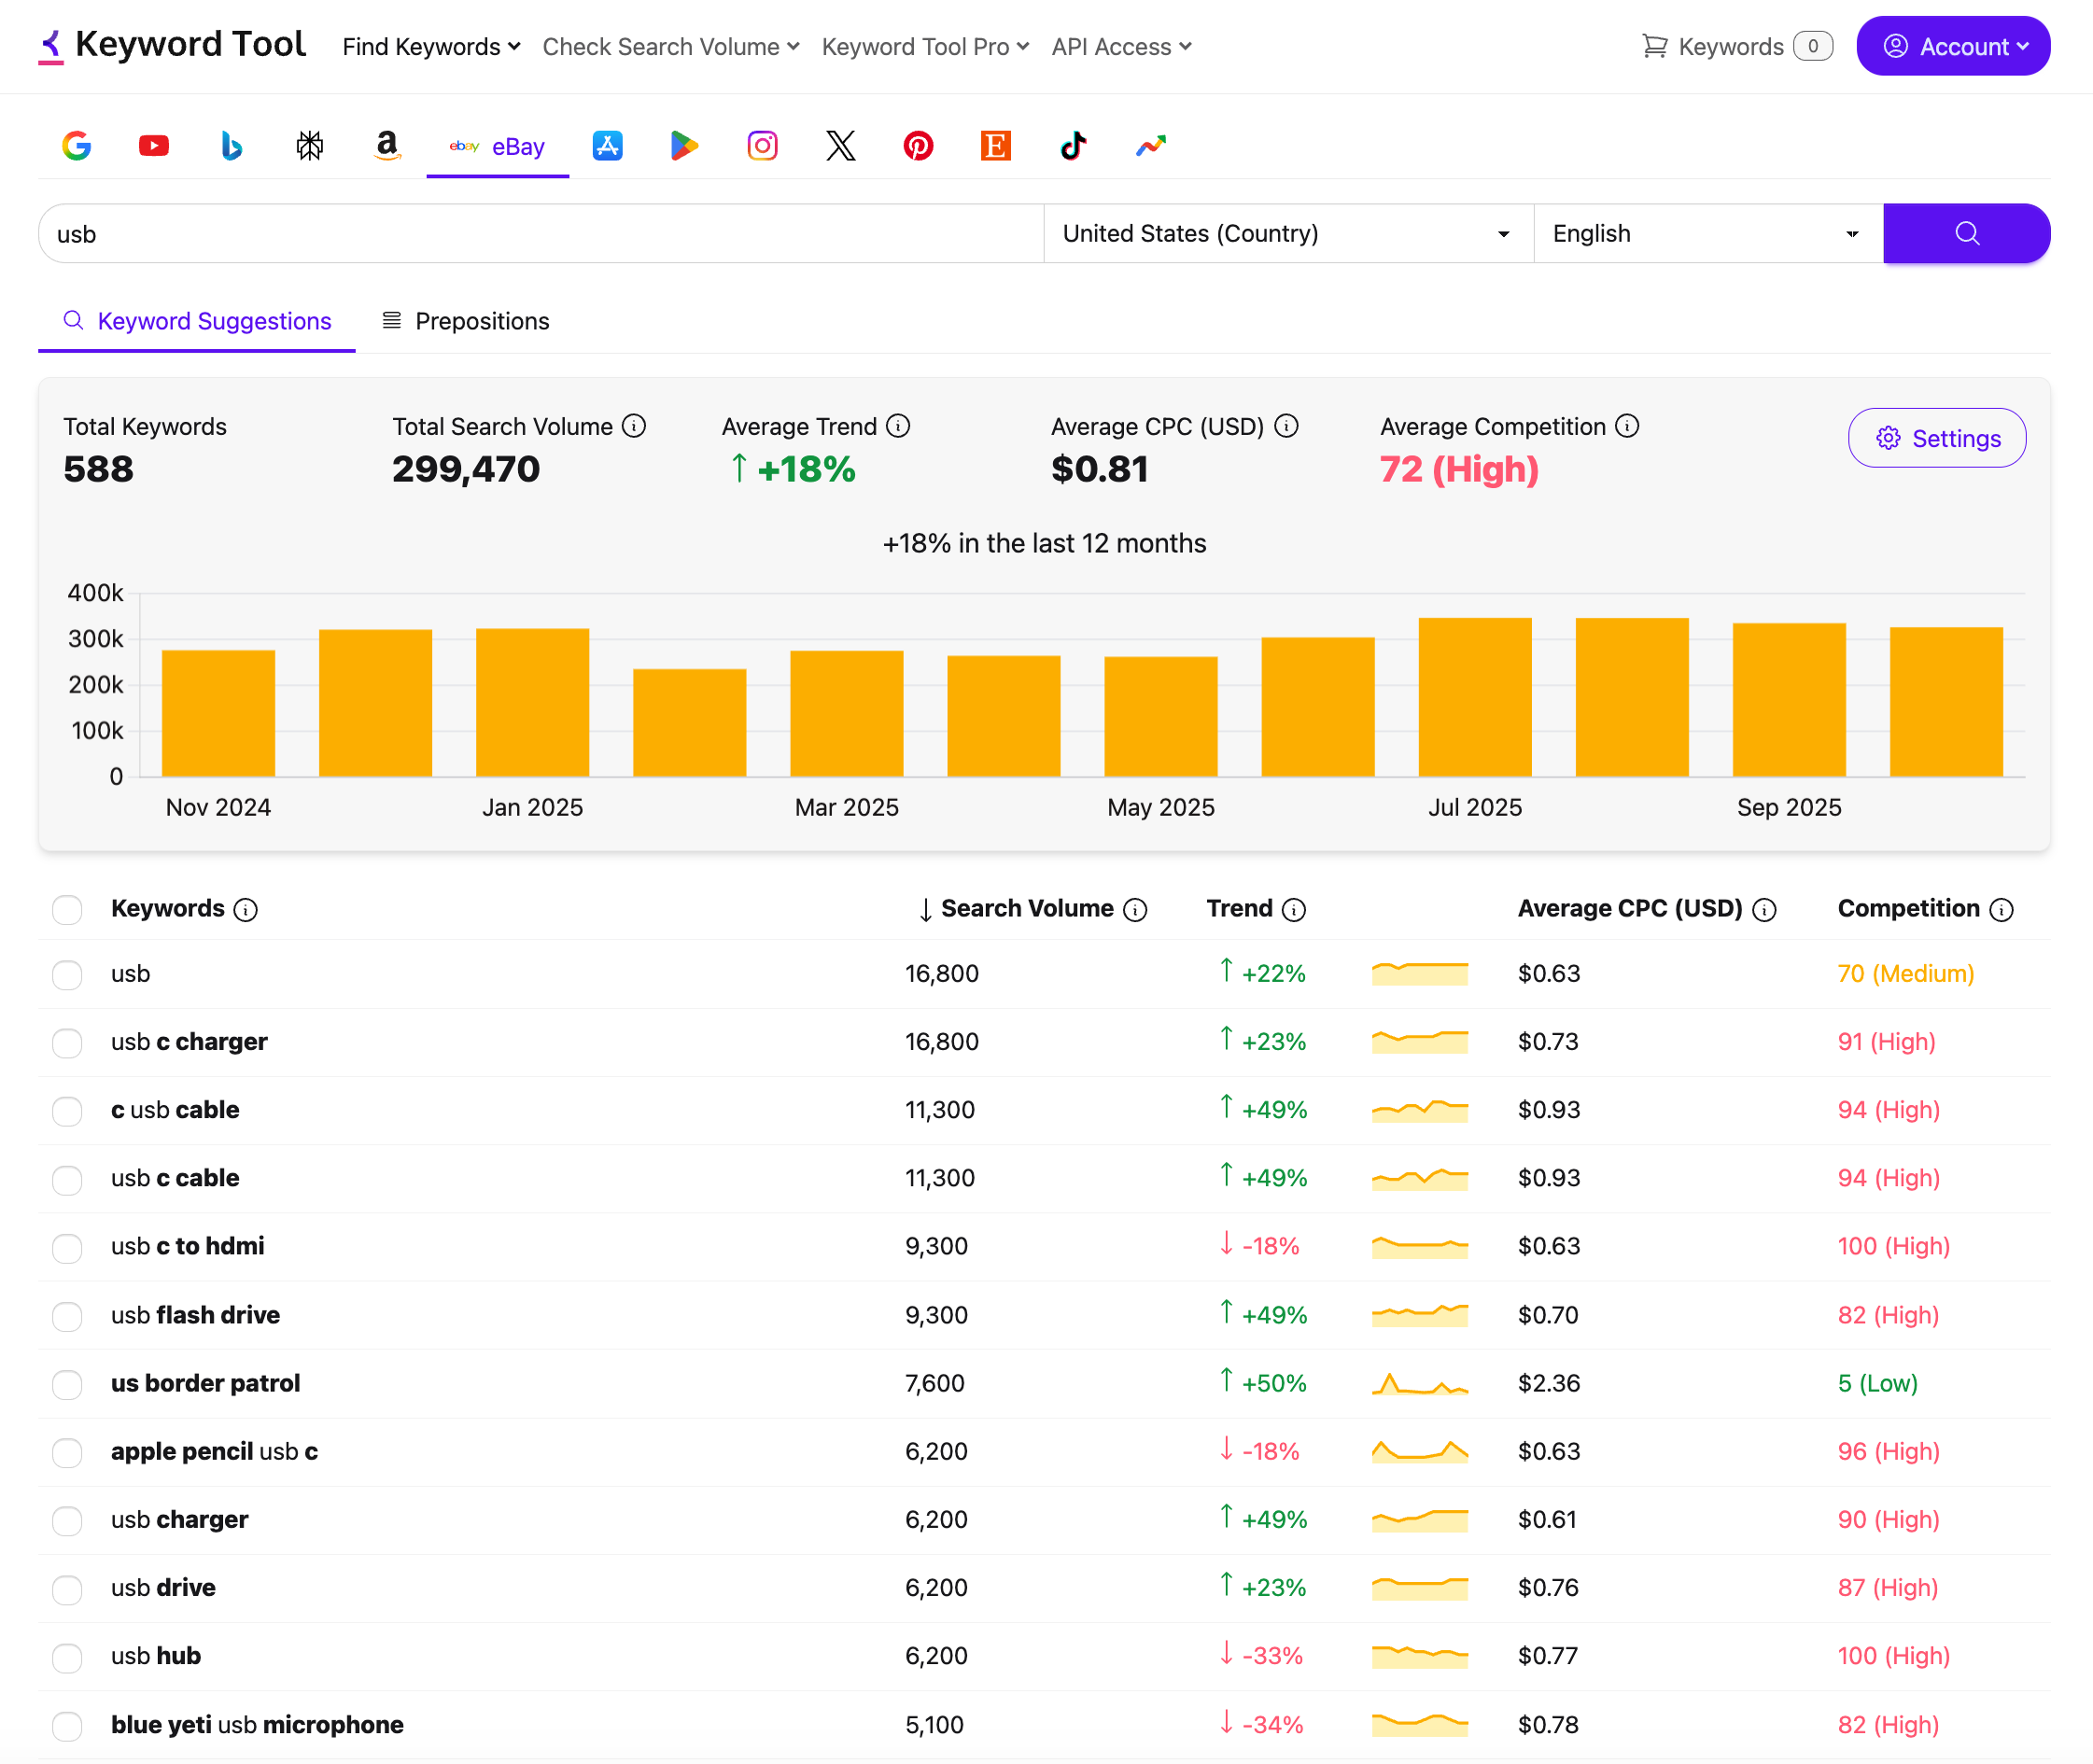The width and height of the screenshot is (2093, 1764).
Task: Open the Etsy keyword source icon
Action: (995, 146)
